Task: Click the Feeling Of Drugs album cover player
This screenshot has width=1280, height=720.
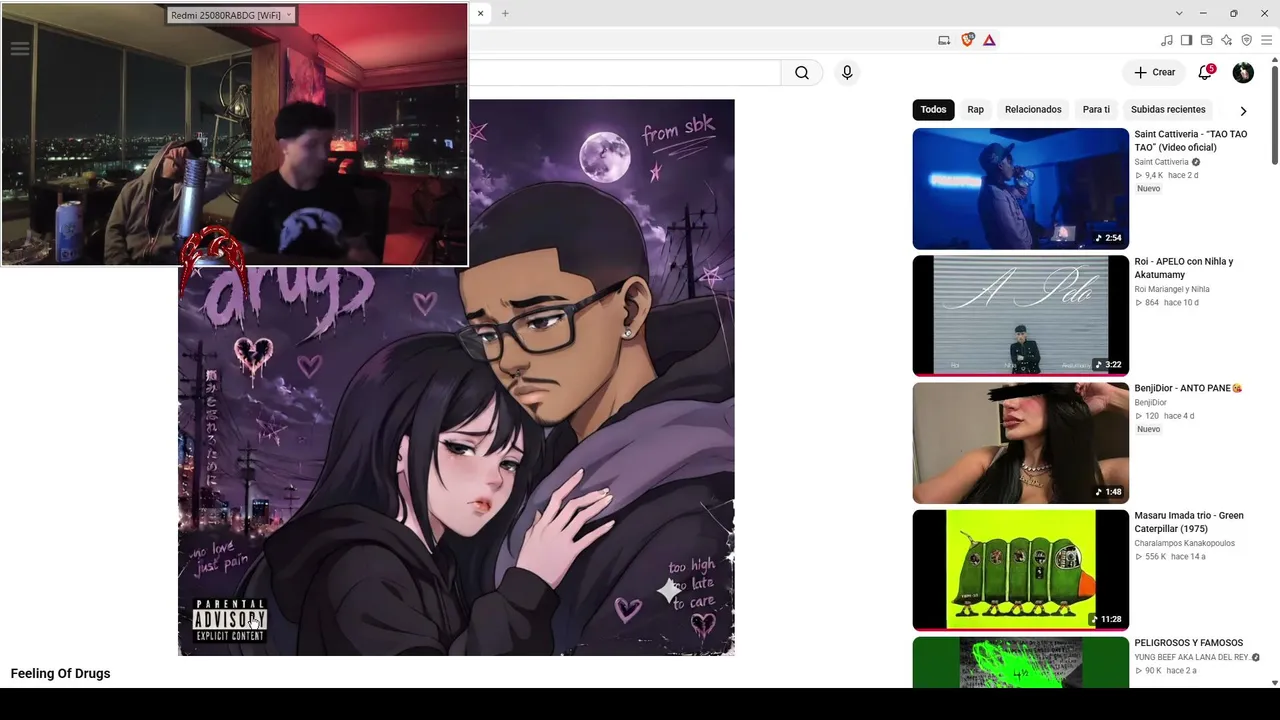Action: [x=456, y=378]
